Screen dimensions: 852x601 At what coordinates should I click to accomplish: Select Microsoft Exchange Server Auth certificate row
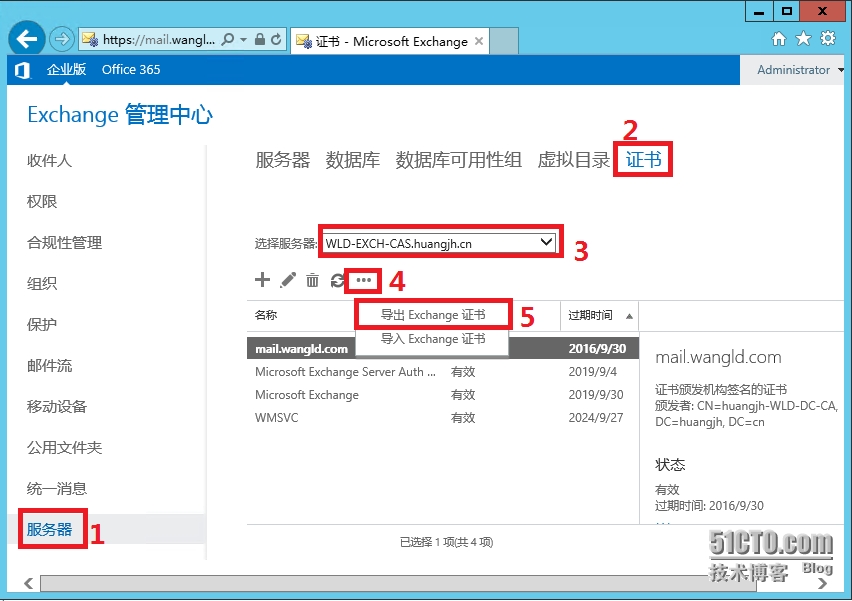pos(443,372)
